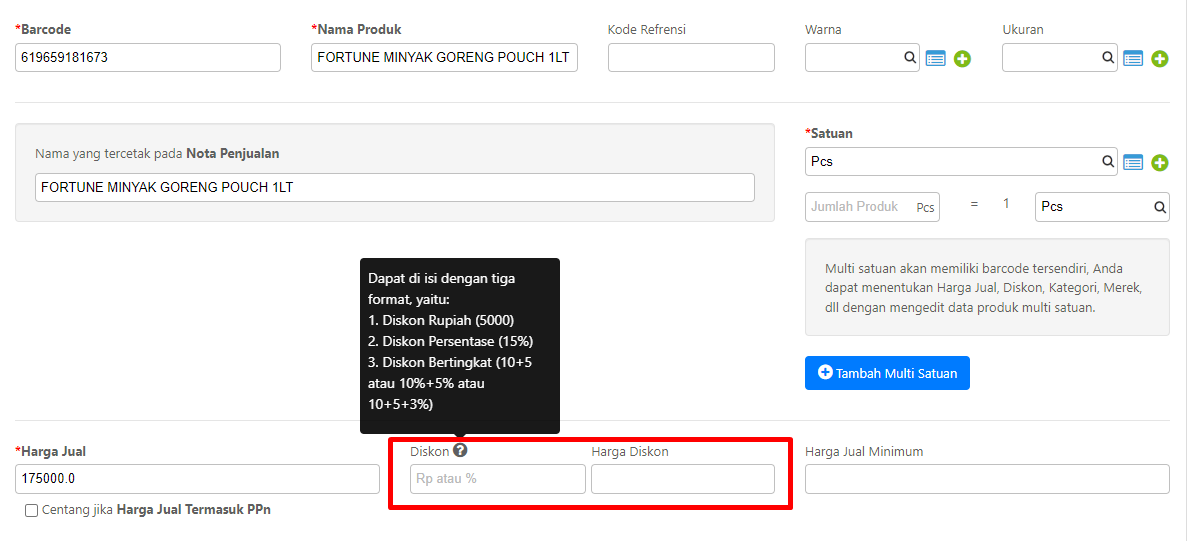Image resolution: width=1187 pixels, height=541 pixels.
Task: Click the search icon in Warna field
Action: [909, 58]
